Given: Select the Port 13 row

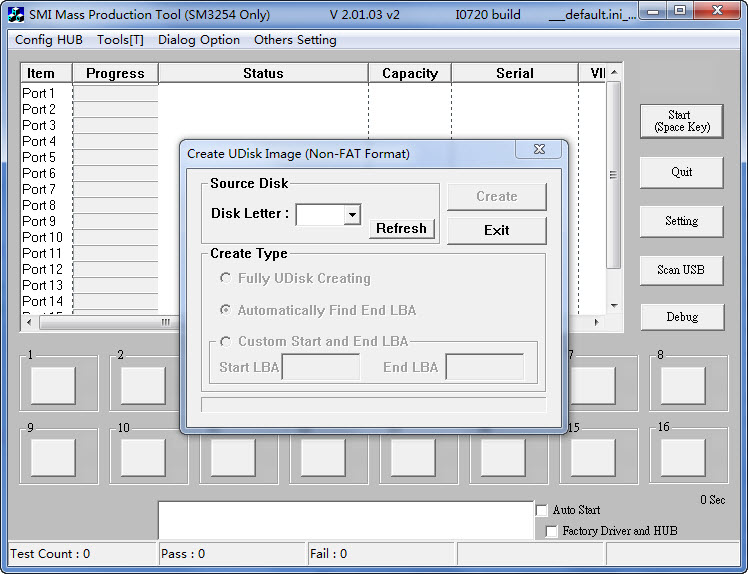Looking at the screenshot, I should [x=42, y=285].
